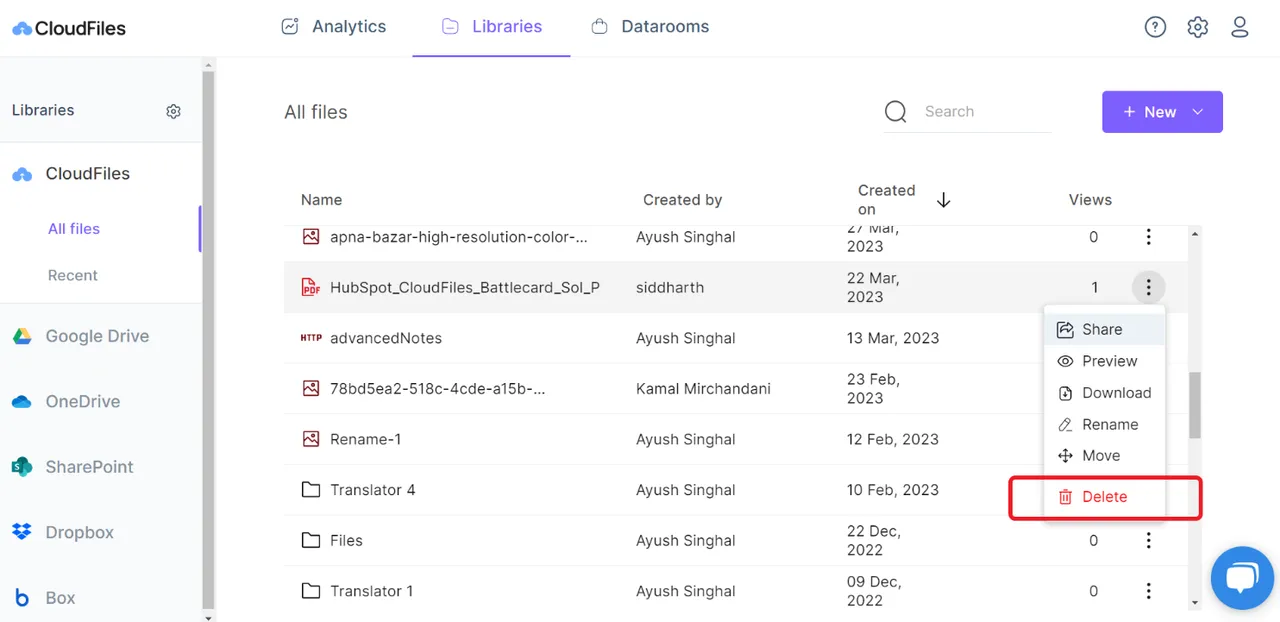Open the Recent files view

point(72,275)
